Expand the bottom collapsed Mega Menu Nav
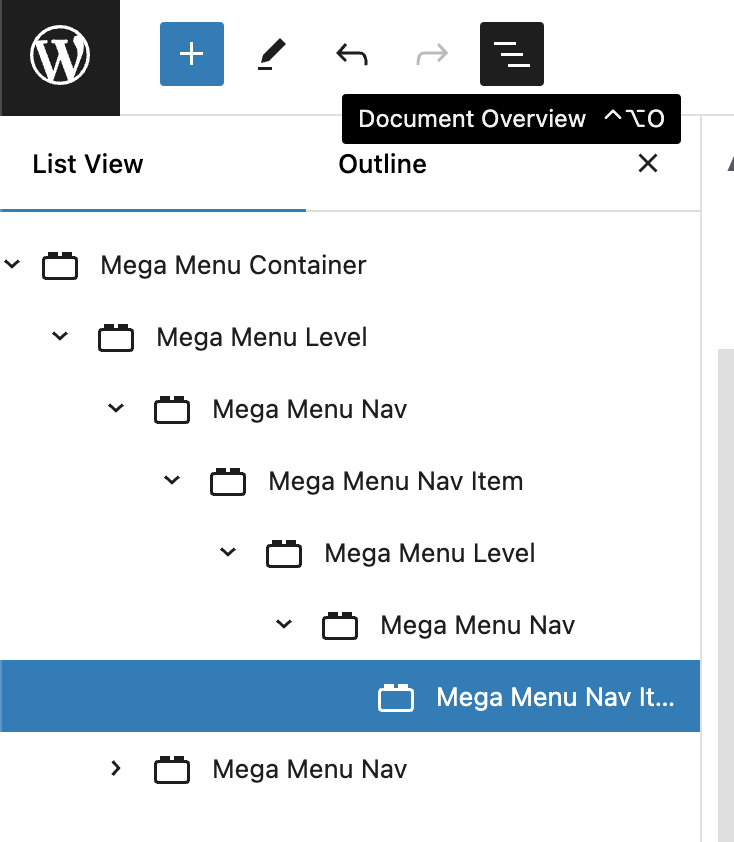Image resolution: width=734 pixels, height=842 pixels. tap(116, 769)
